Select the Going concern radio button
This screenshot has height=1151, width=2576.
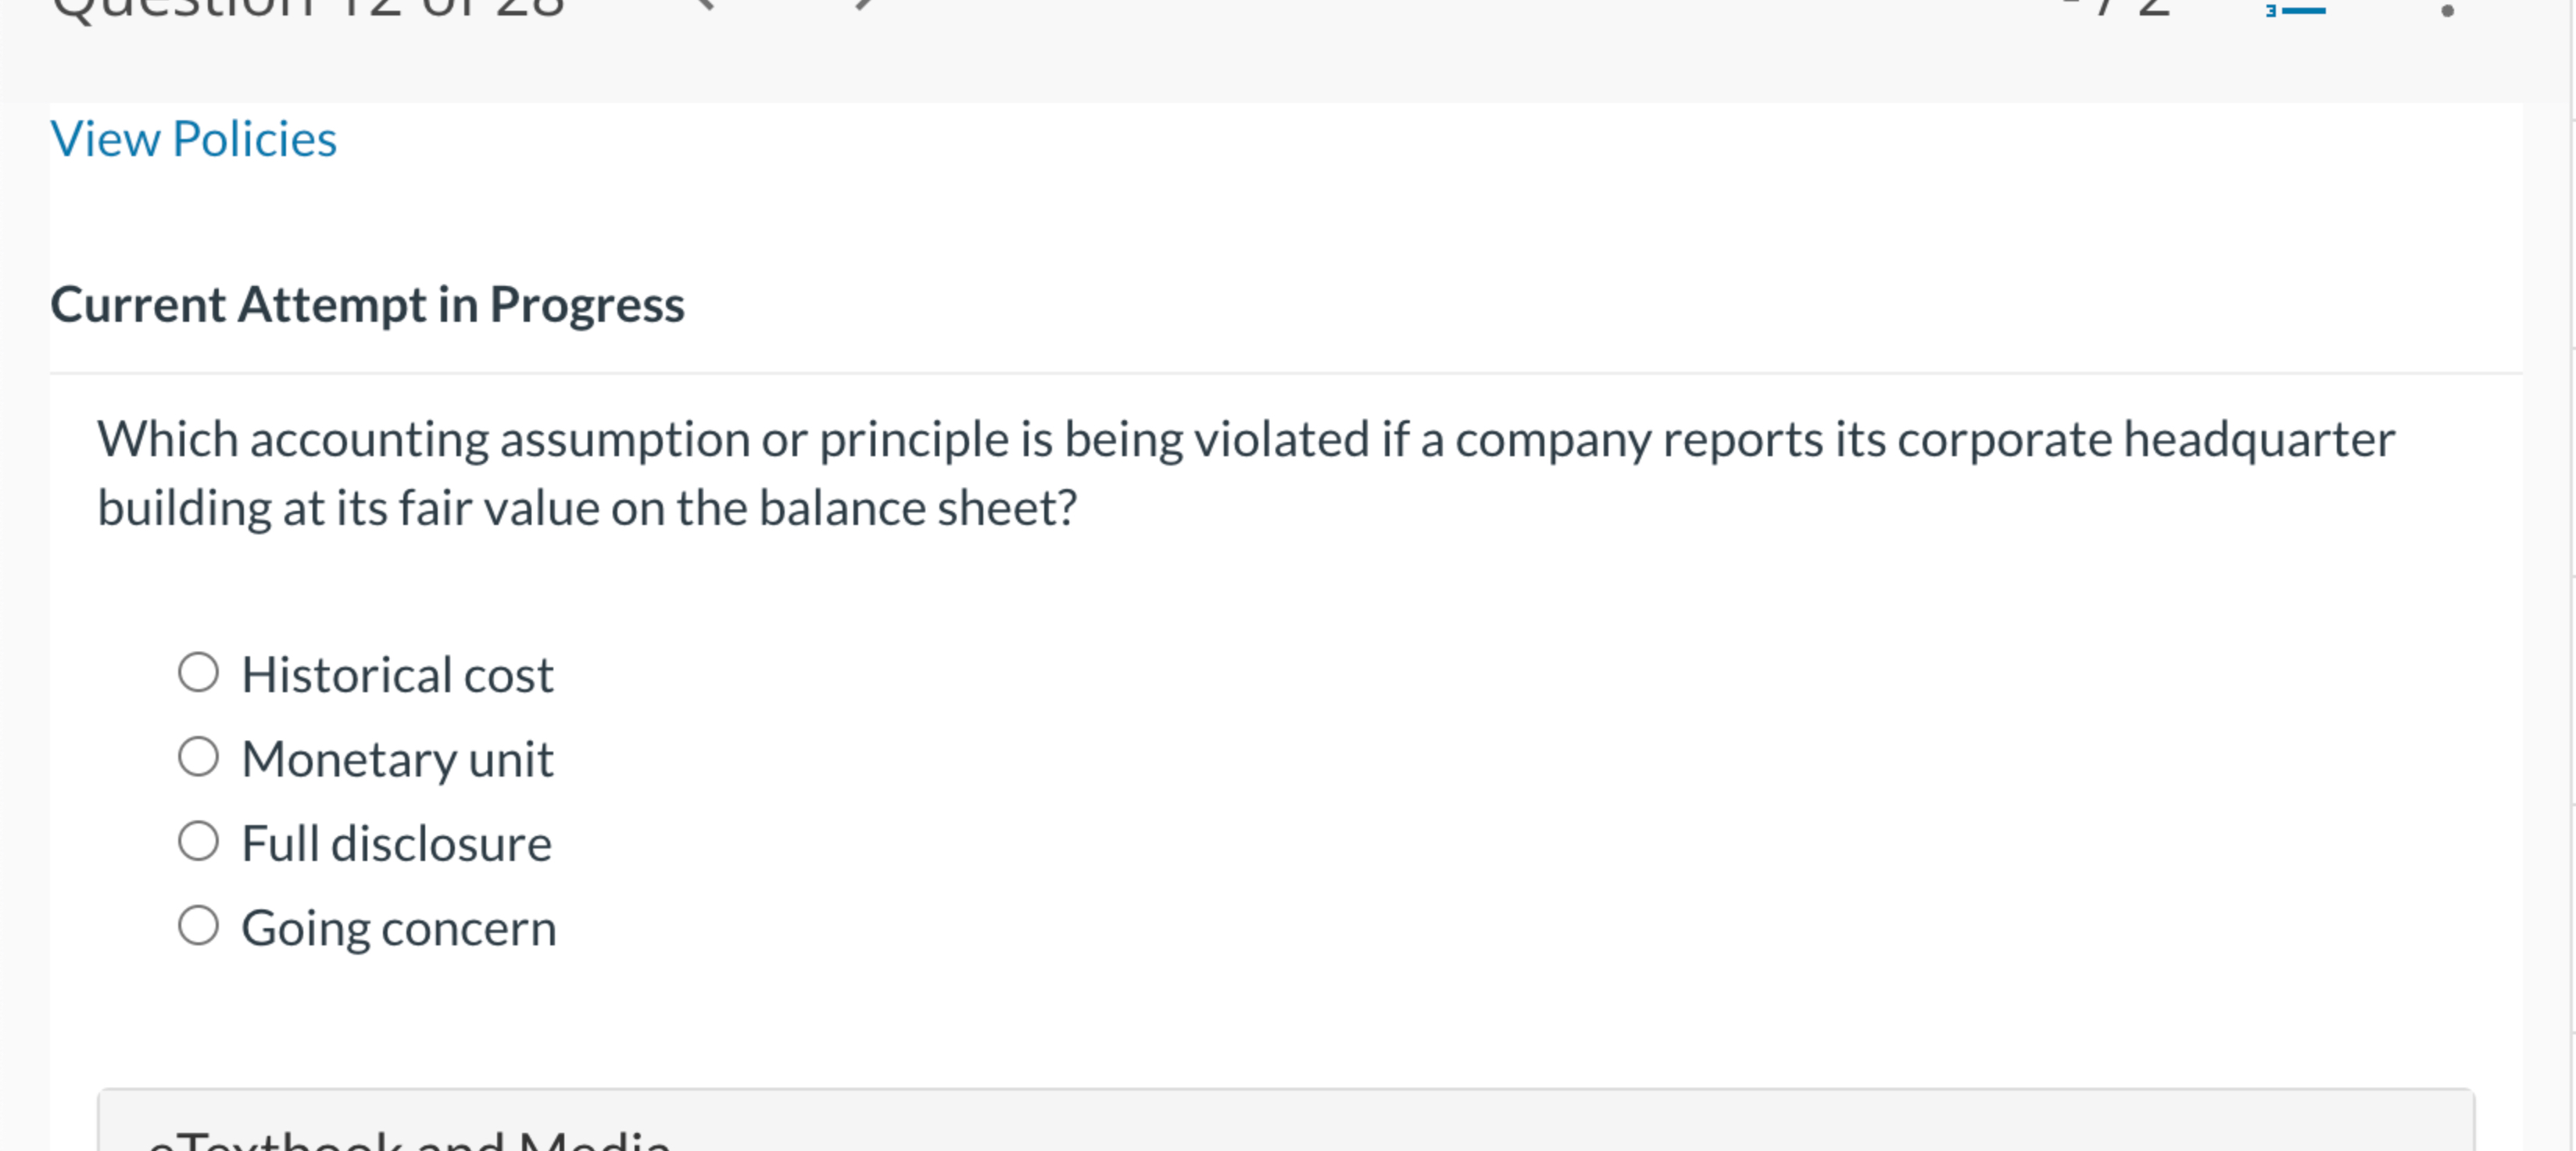[x=201, y=924]
